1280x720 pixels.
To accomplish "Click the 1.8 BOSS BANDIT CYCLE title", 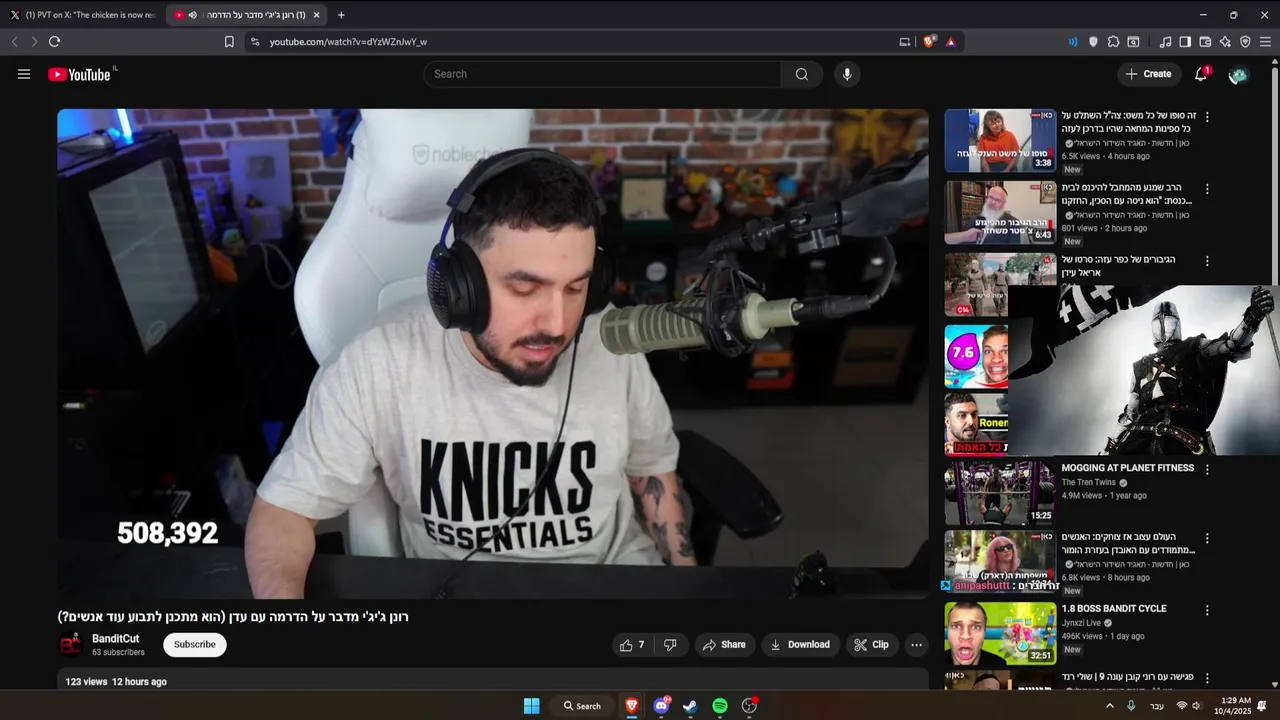I will (x=1114, y=608).
